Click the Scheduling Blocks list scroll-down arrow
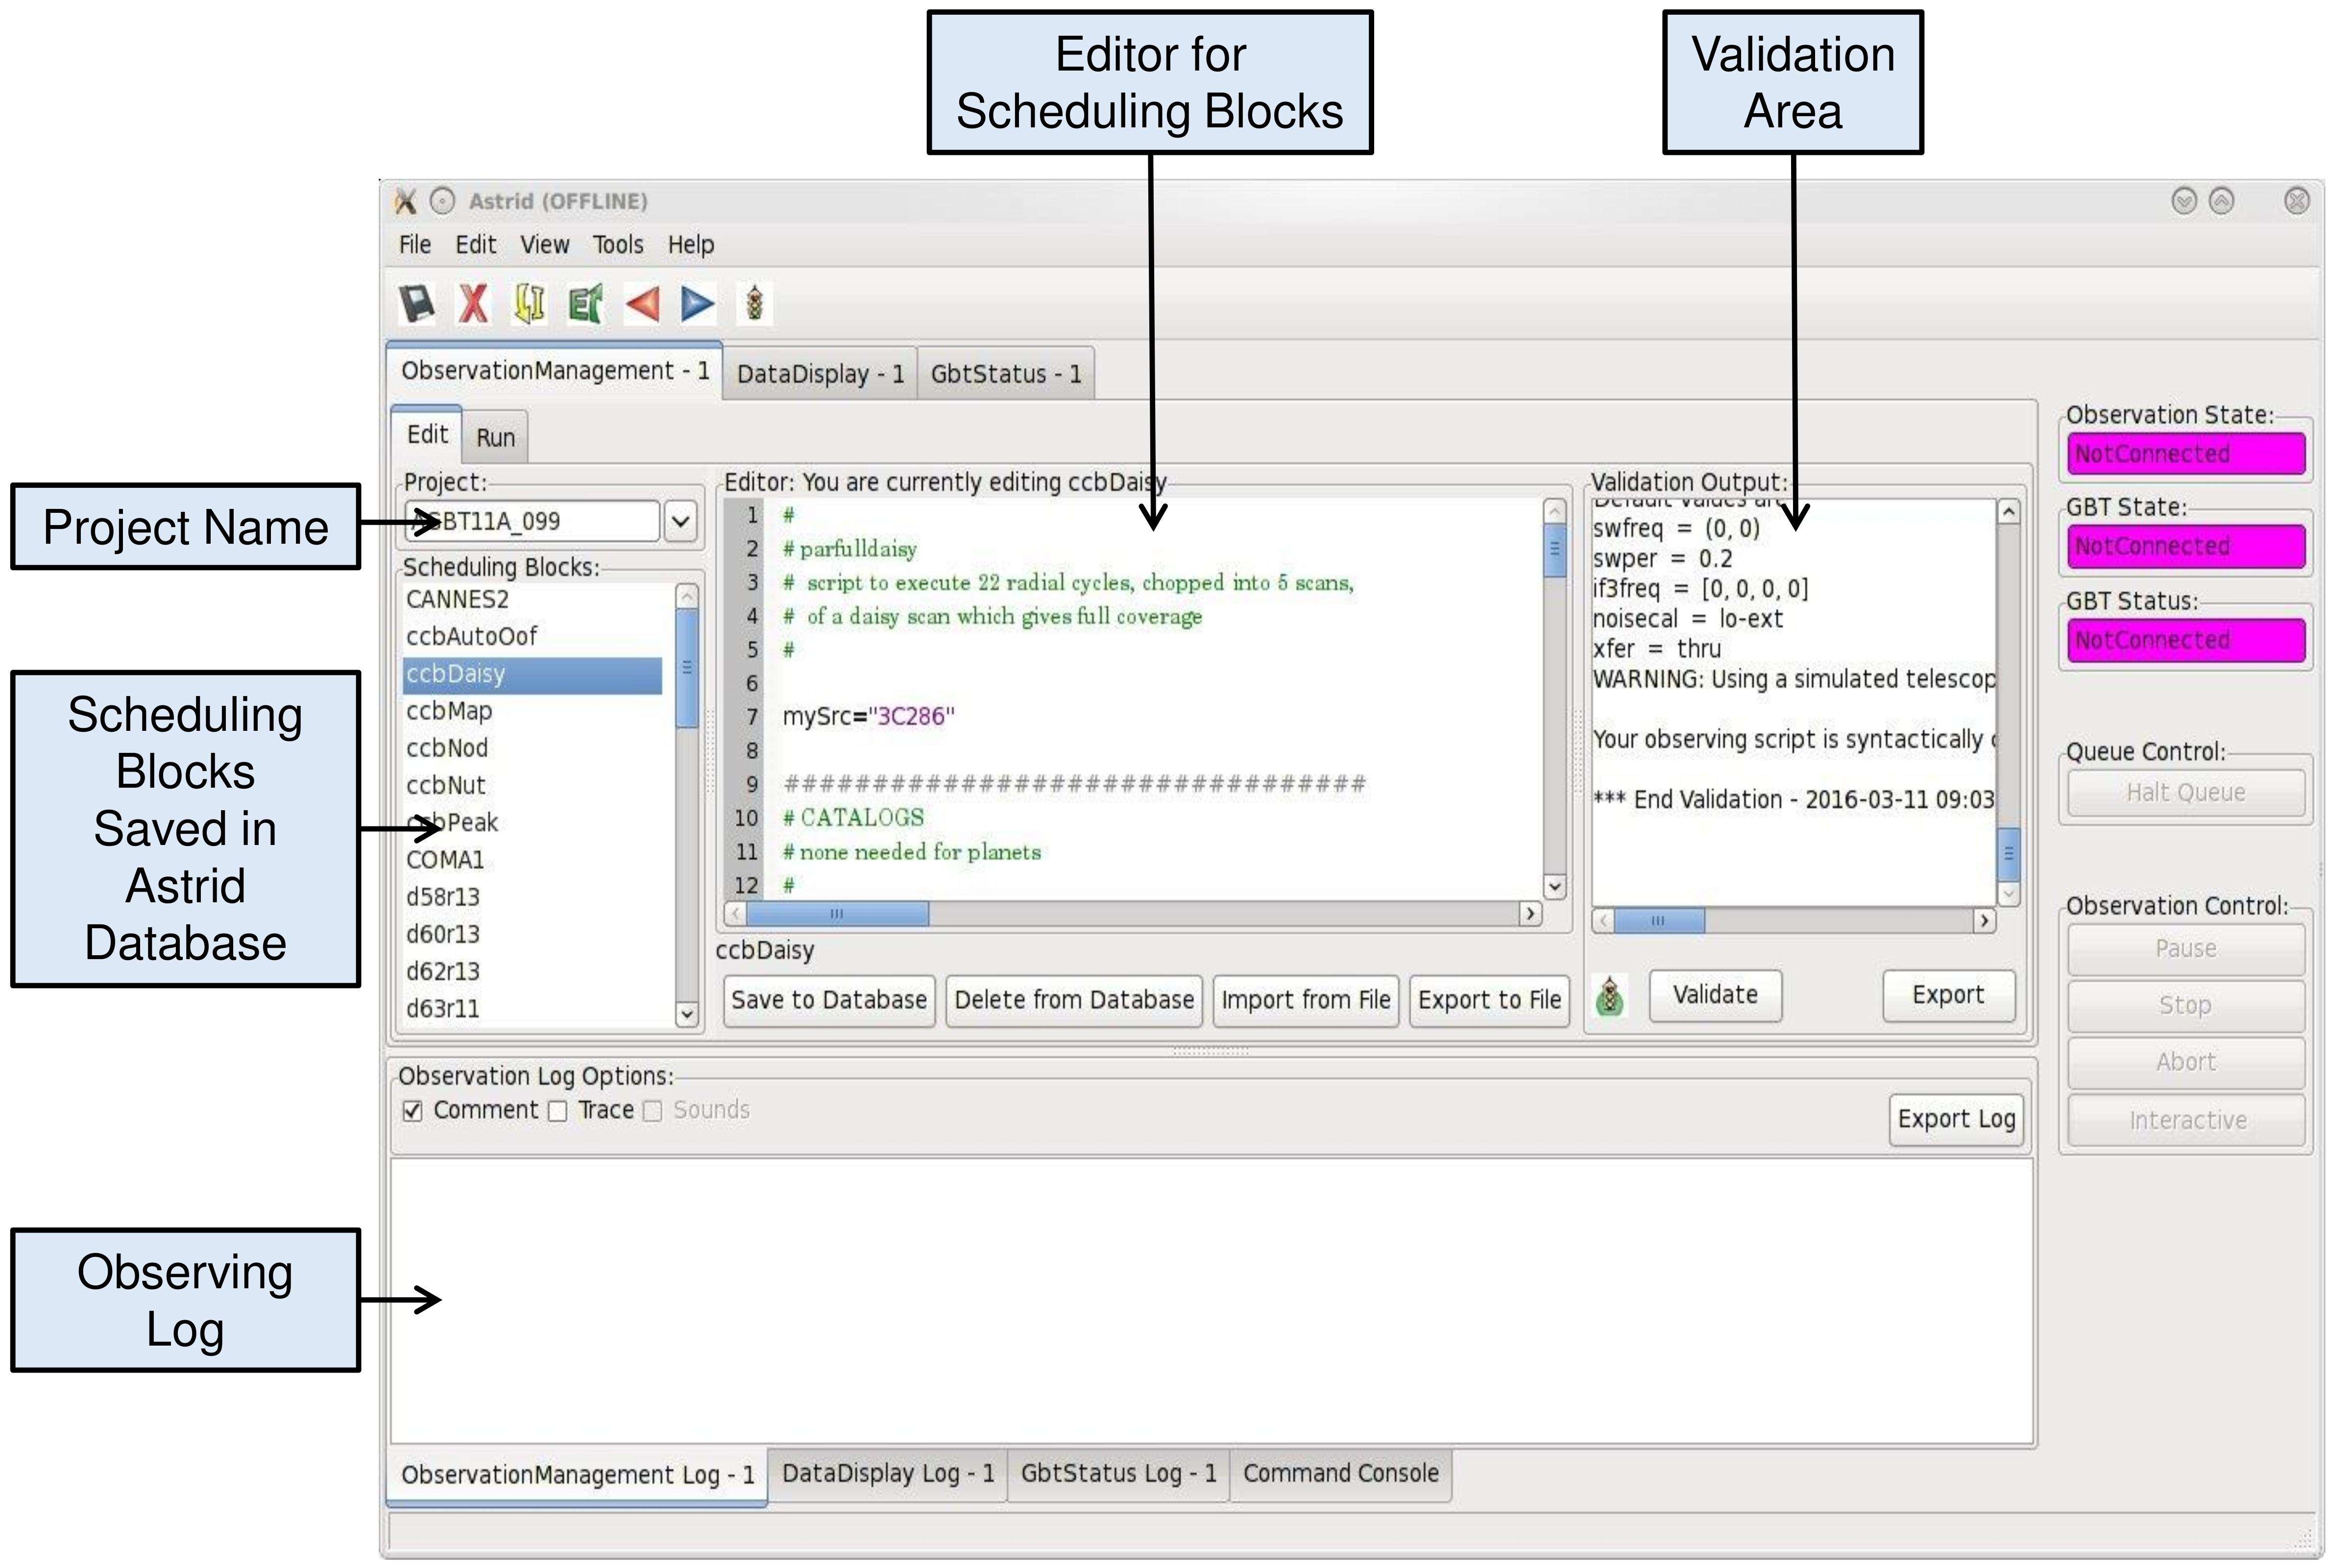This screenshot has width=2328, height=1568. click(687, 1014)
